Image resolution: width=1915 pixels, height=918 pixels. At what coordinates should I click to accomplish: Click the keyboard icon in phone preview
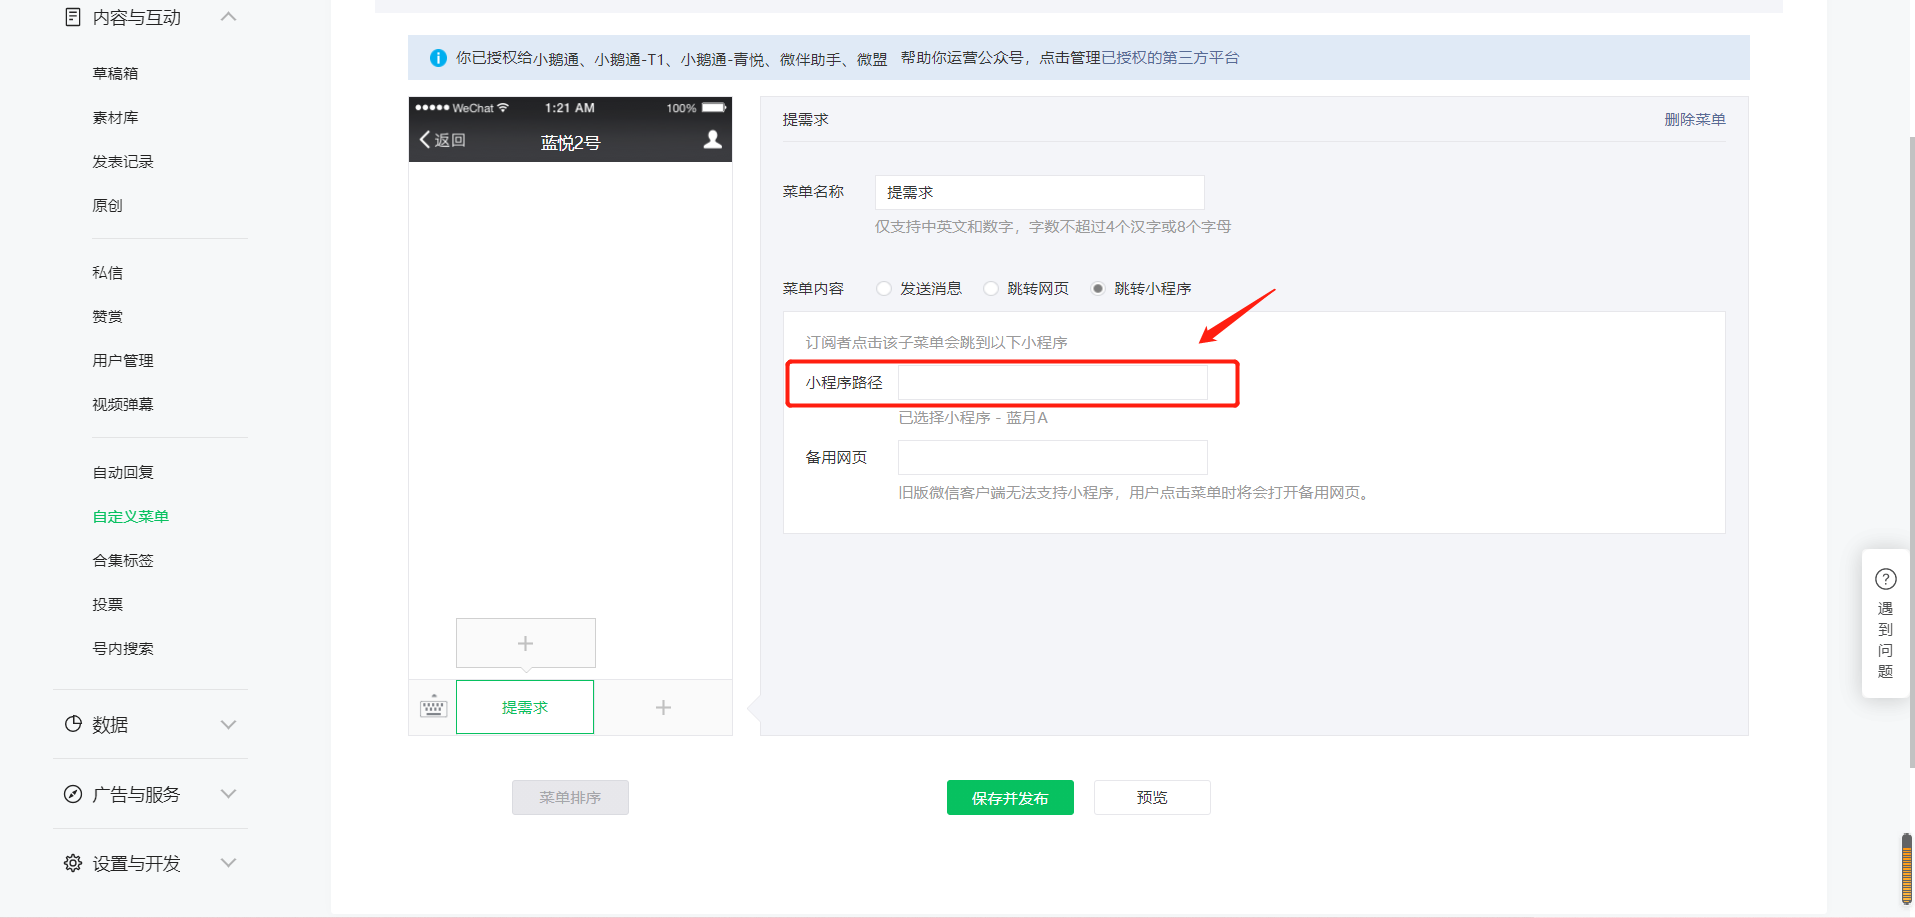click(433, 706)
